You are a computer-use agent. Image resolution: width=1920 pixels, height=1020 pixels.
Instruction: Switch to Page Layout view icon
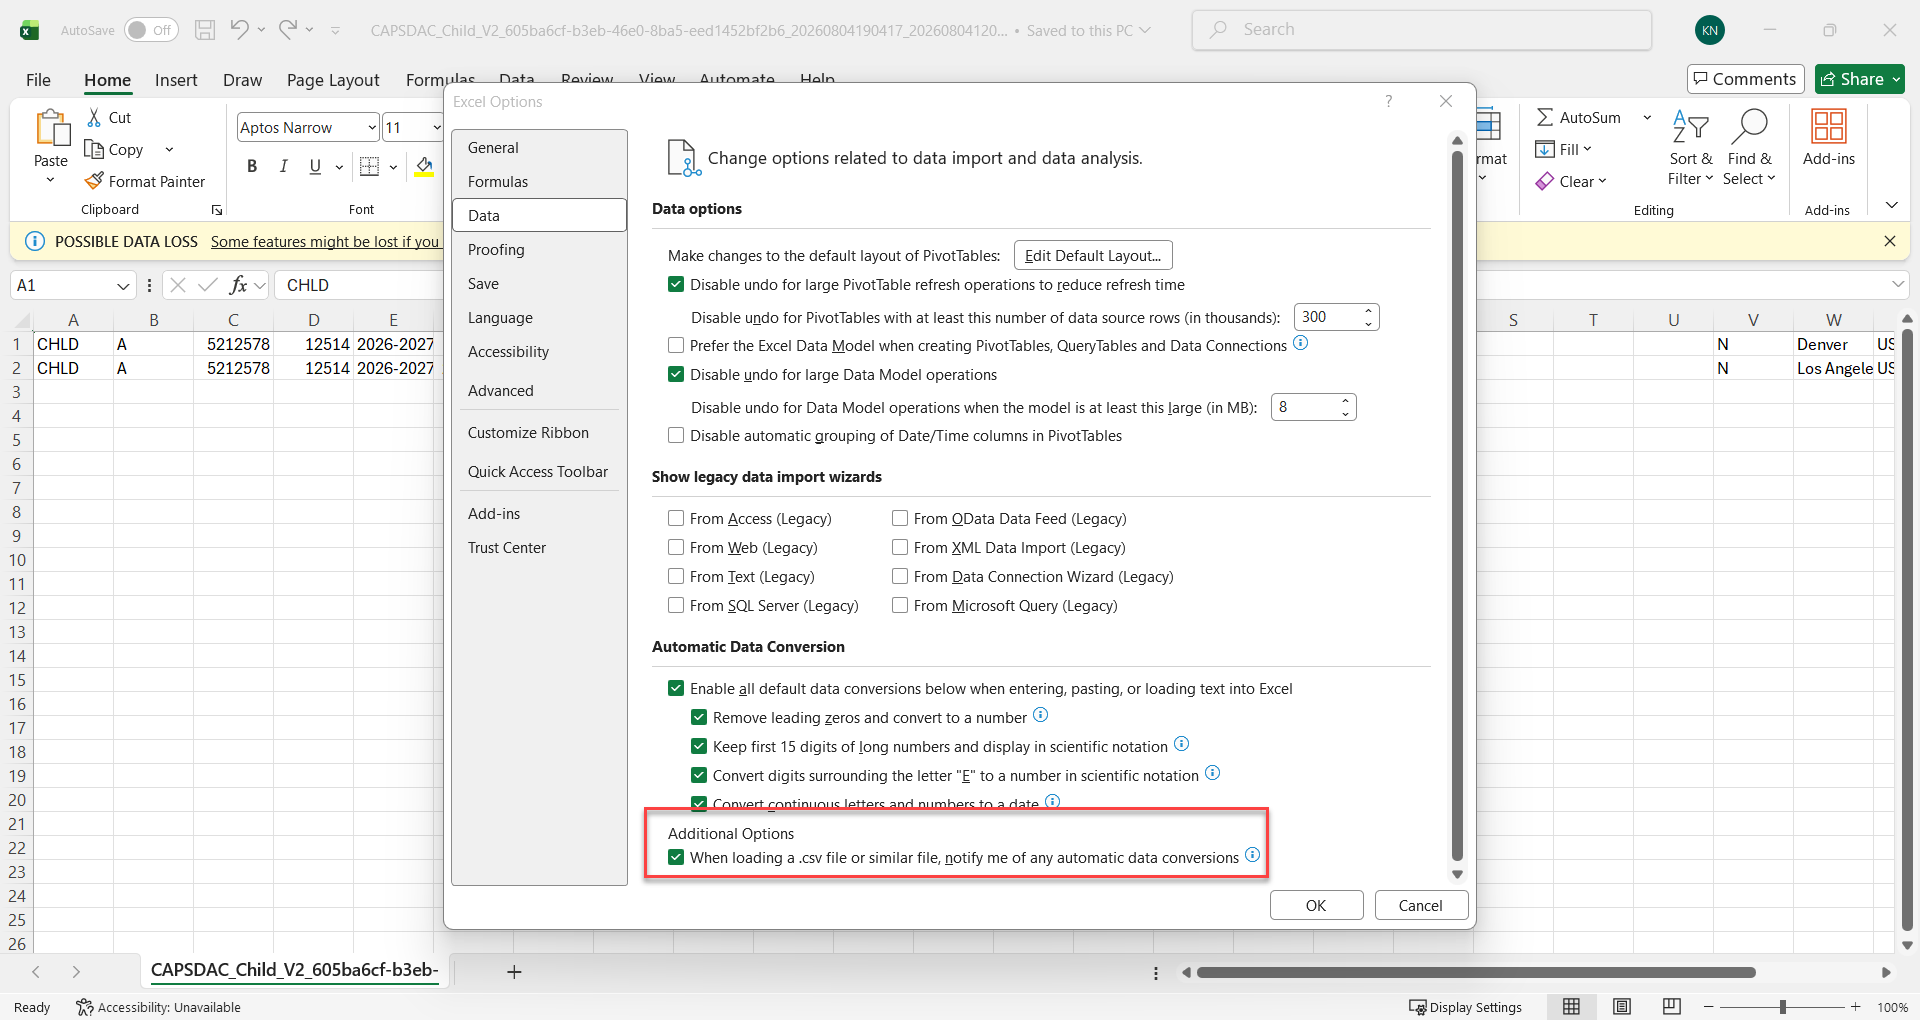click(x=1622, y=1007)
